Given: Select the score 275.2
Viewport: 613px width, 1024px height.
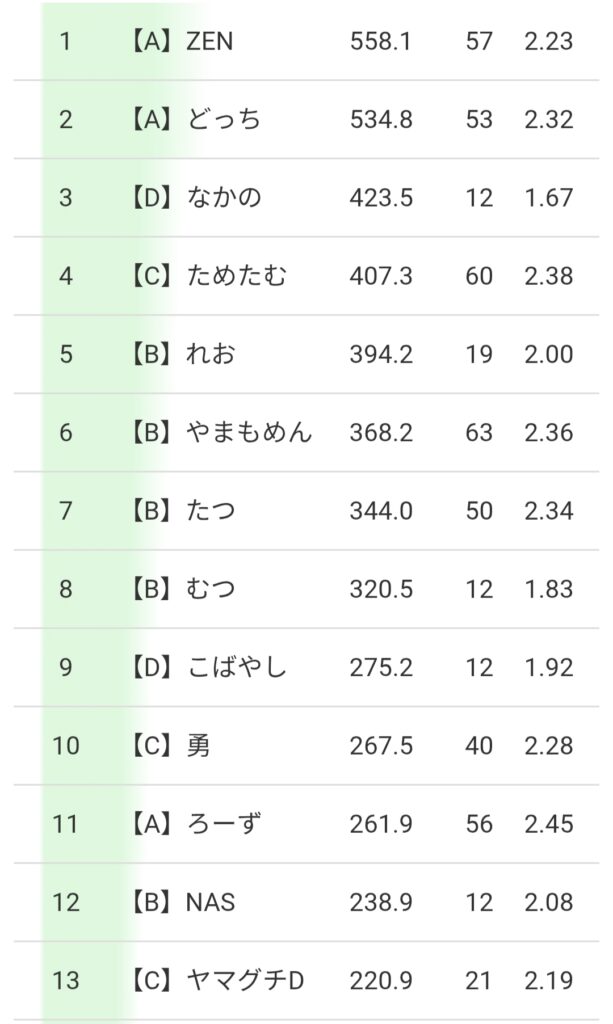Looking at the screenshot, I should (381, 667).
